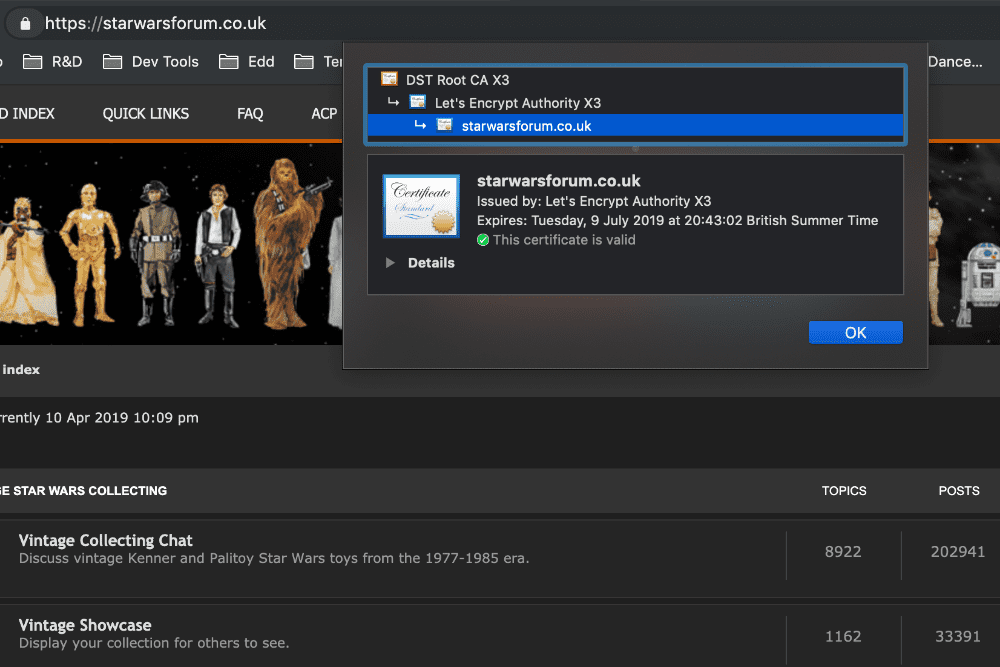Click the '1162' topics count

[843, 636]
